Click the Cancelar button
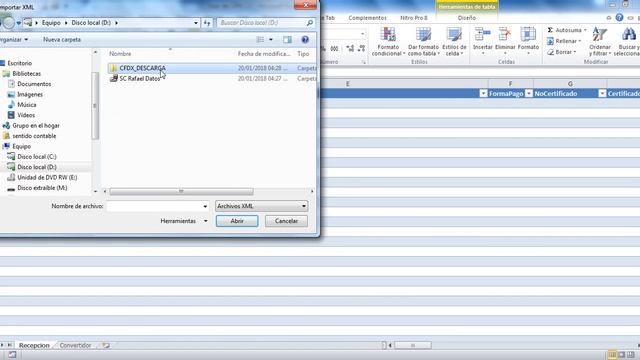The width and height of the screenshot is (640, 360). coord(286,221)
